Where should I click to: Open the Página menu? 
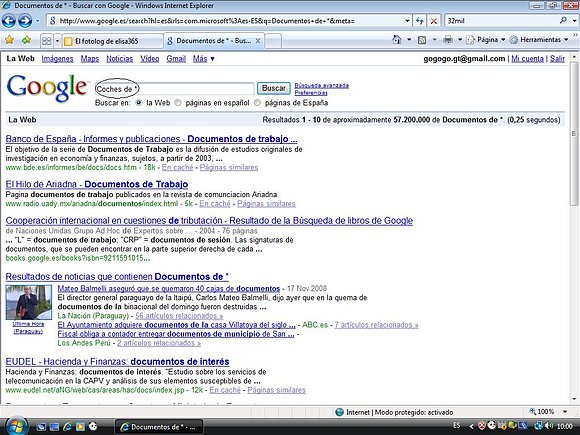[486, 40]
